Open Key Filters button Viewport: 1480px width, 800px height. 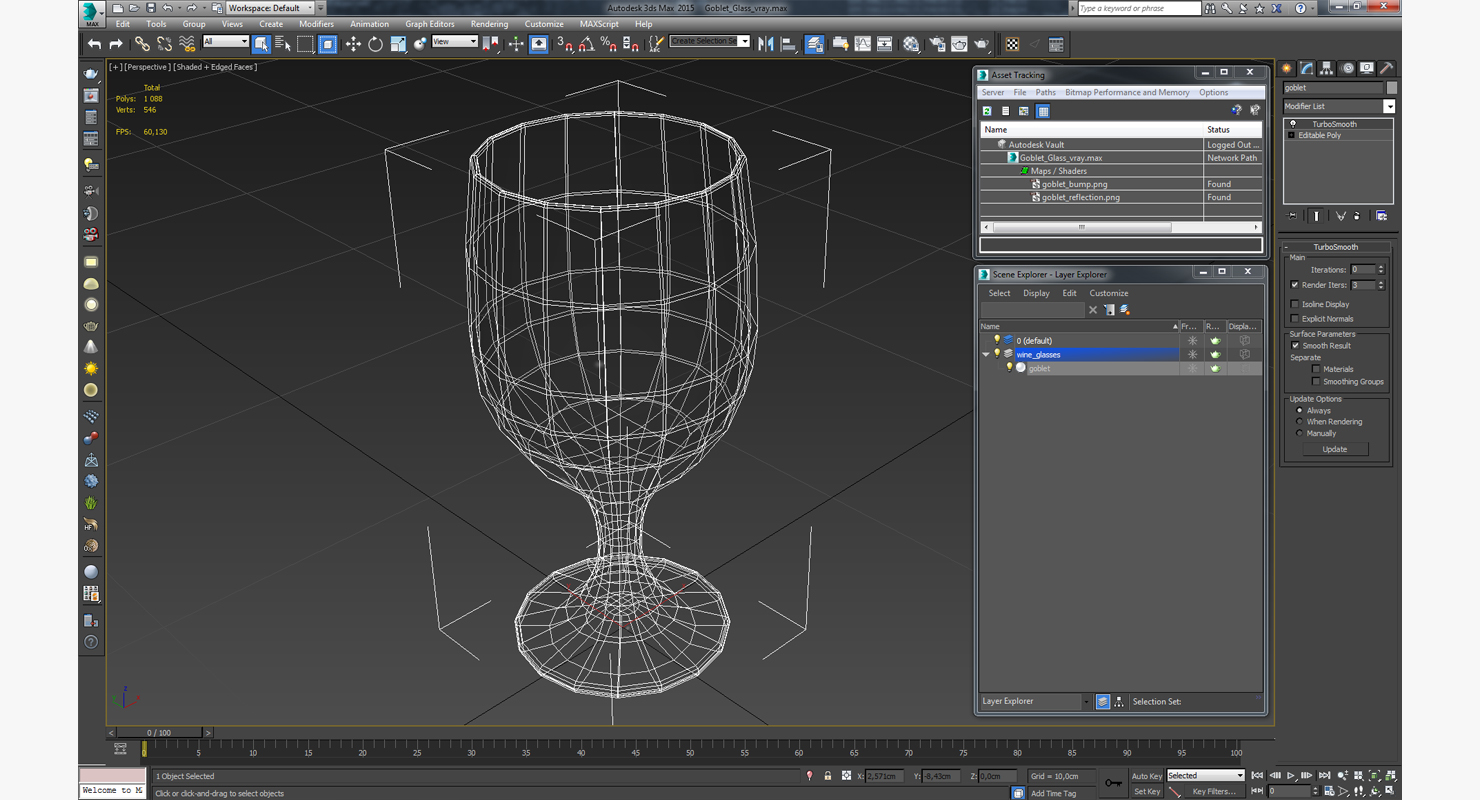tap(1213, 792)
